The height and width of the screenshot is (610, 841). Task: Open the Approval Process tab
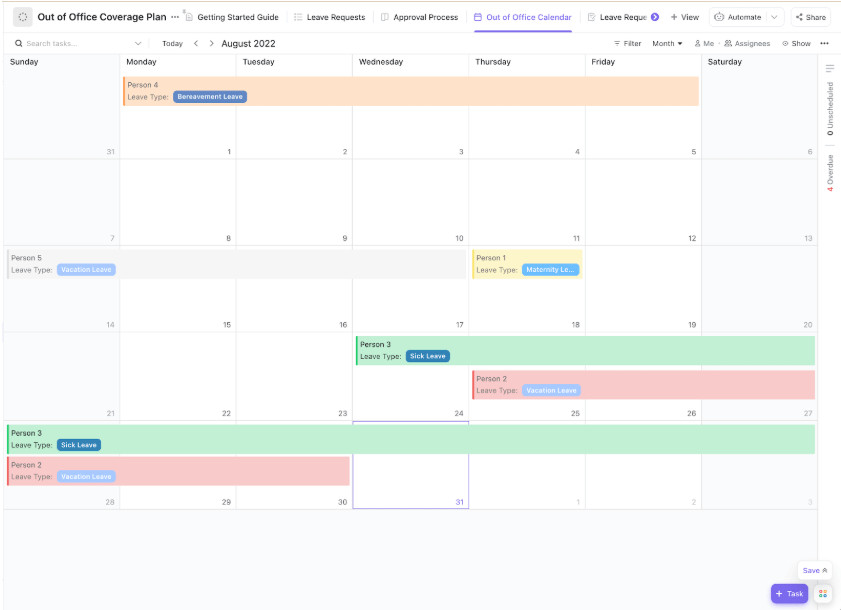tap(419, 17)
